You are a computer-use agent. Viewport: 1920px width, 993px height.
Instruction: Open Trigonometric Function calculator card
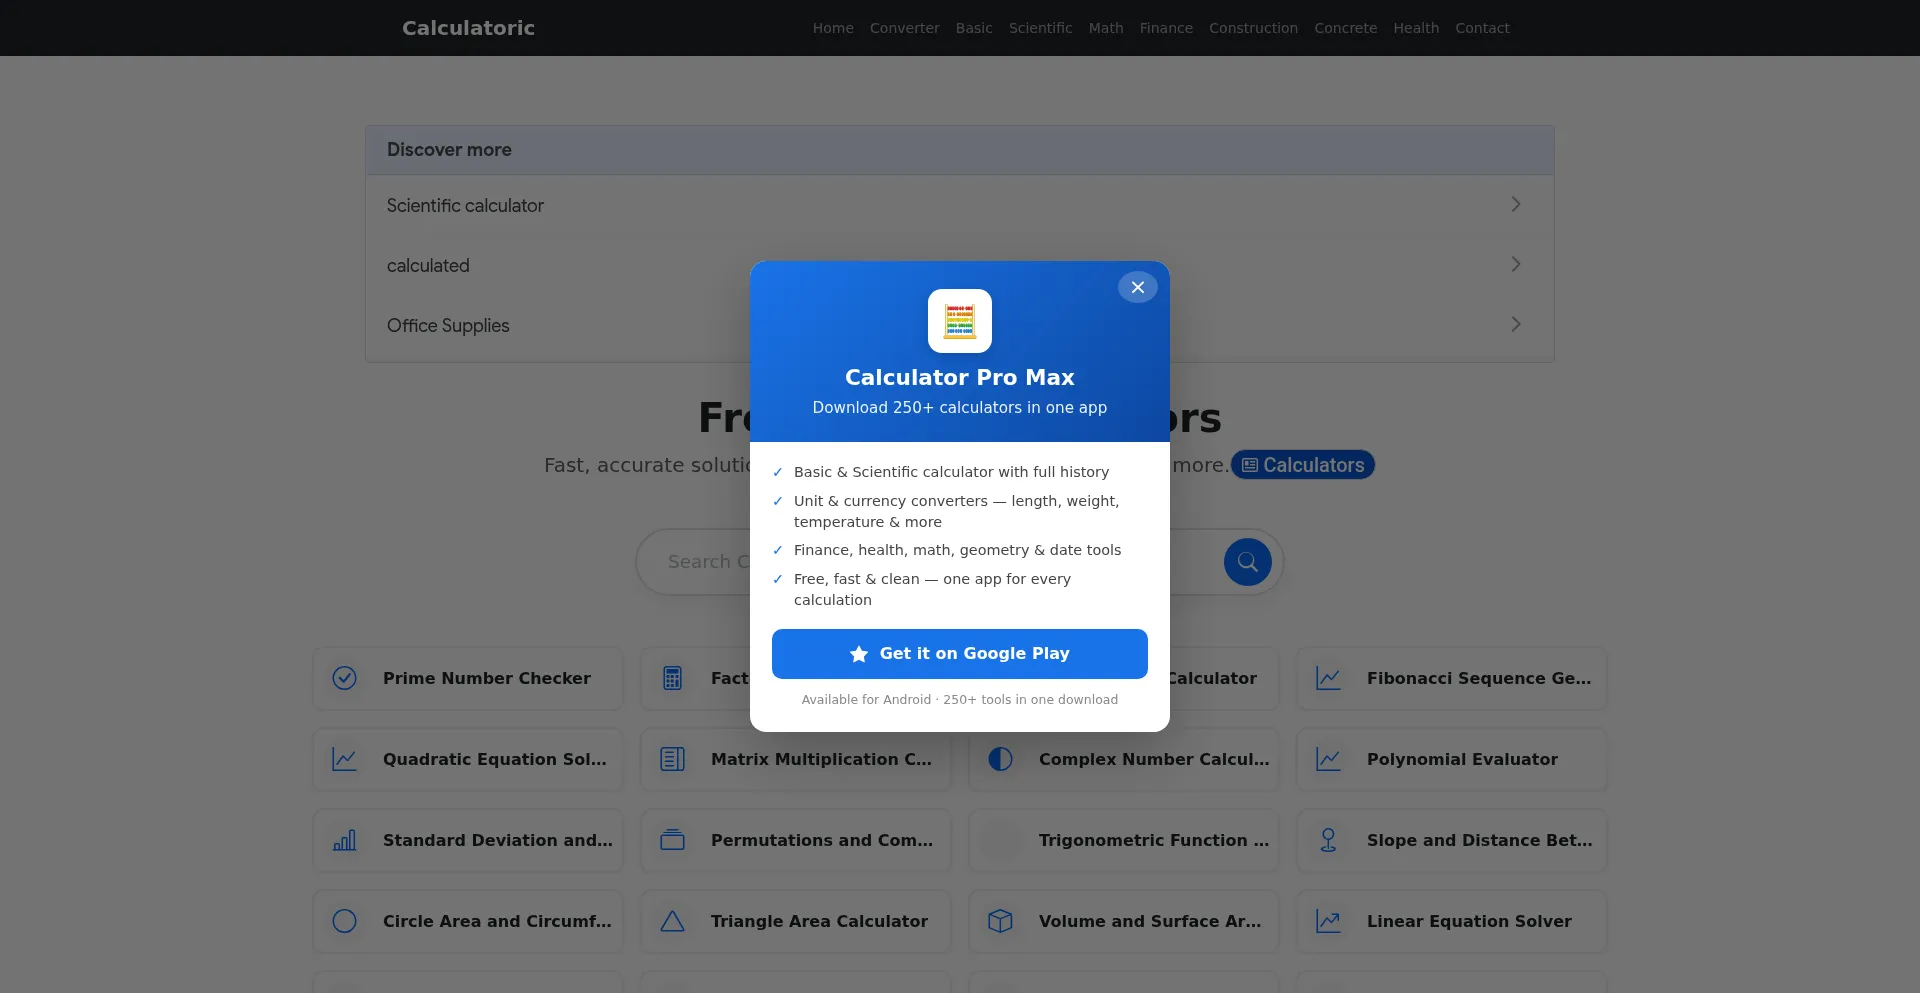[1124, 840]
